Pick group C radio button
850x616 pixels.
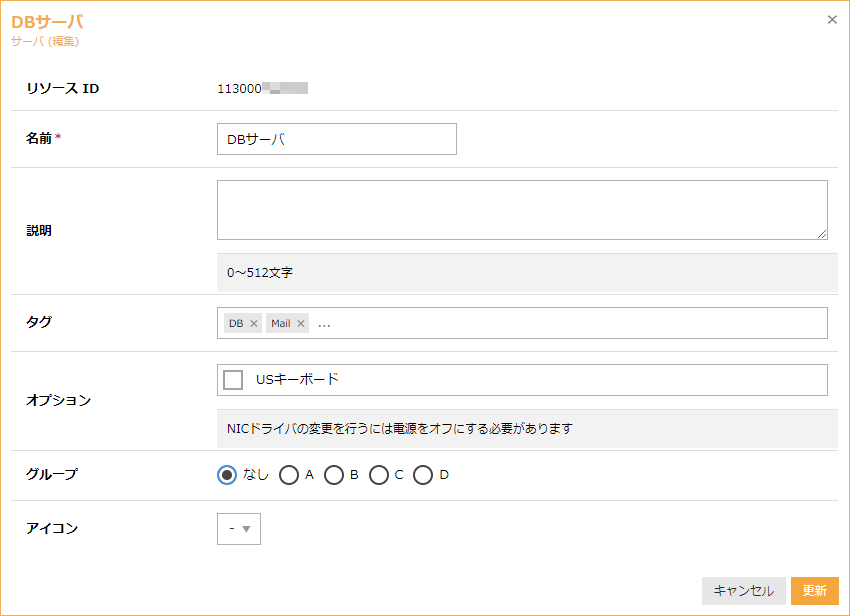379,475
